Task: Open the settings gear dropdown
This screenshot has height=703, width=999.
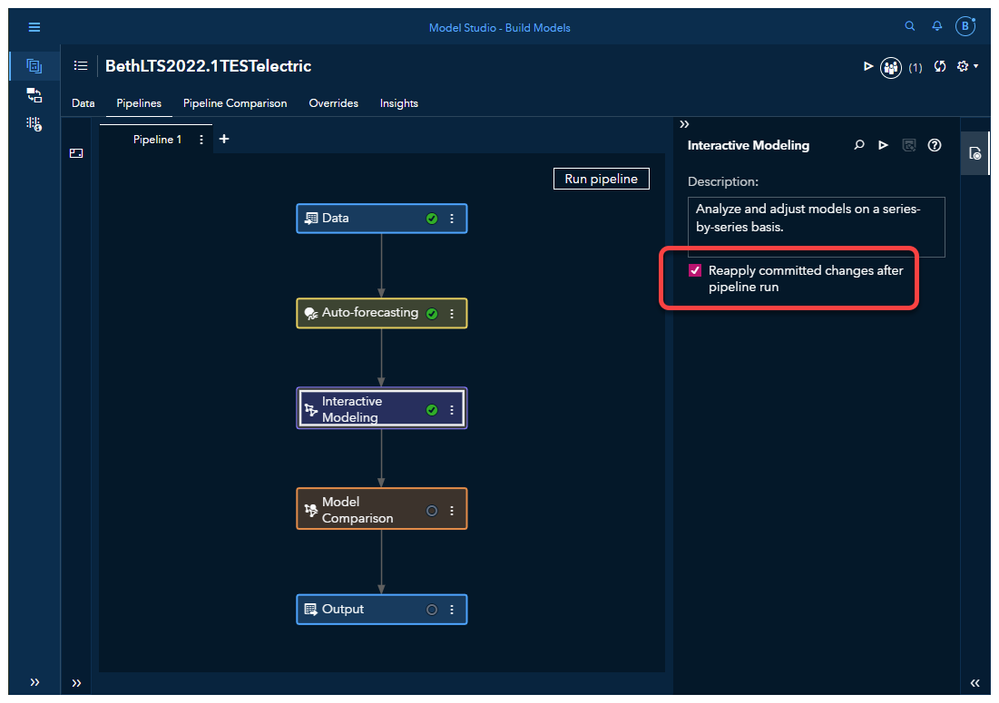Action: point(967,66)
